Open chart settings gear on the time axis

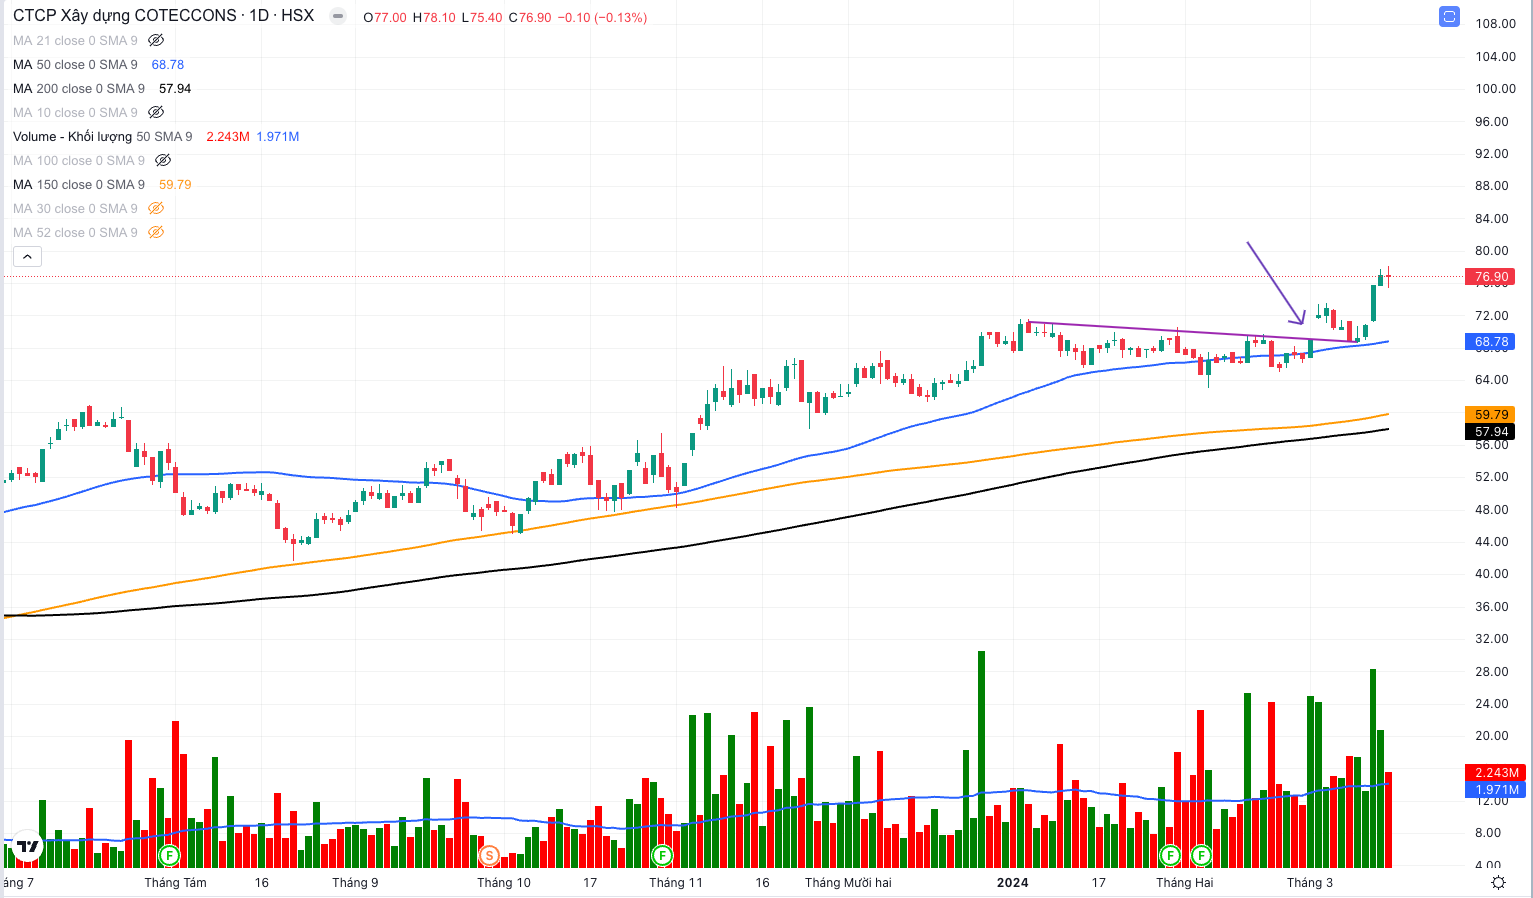(x=1498, y=882)
